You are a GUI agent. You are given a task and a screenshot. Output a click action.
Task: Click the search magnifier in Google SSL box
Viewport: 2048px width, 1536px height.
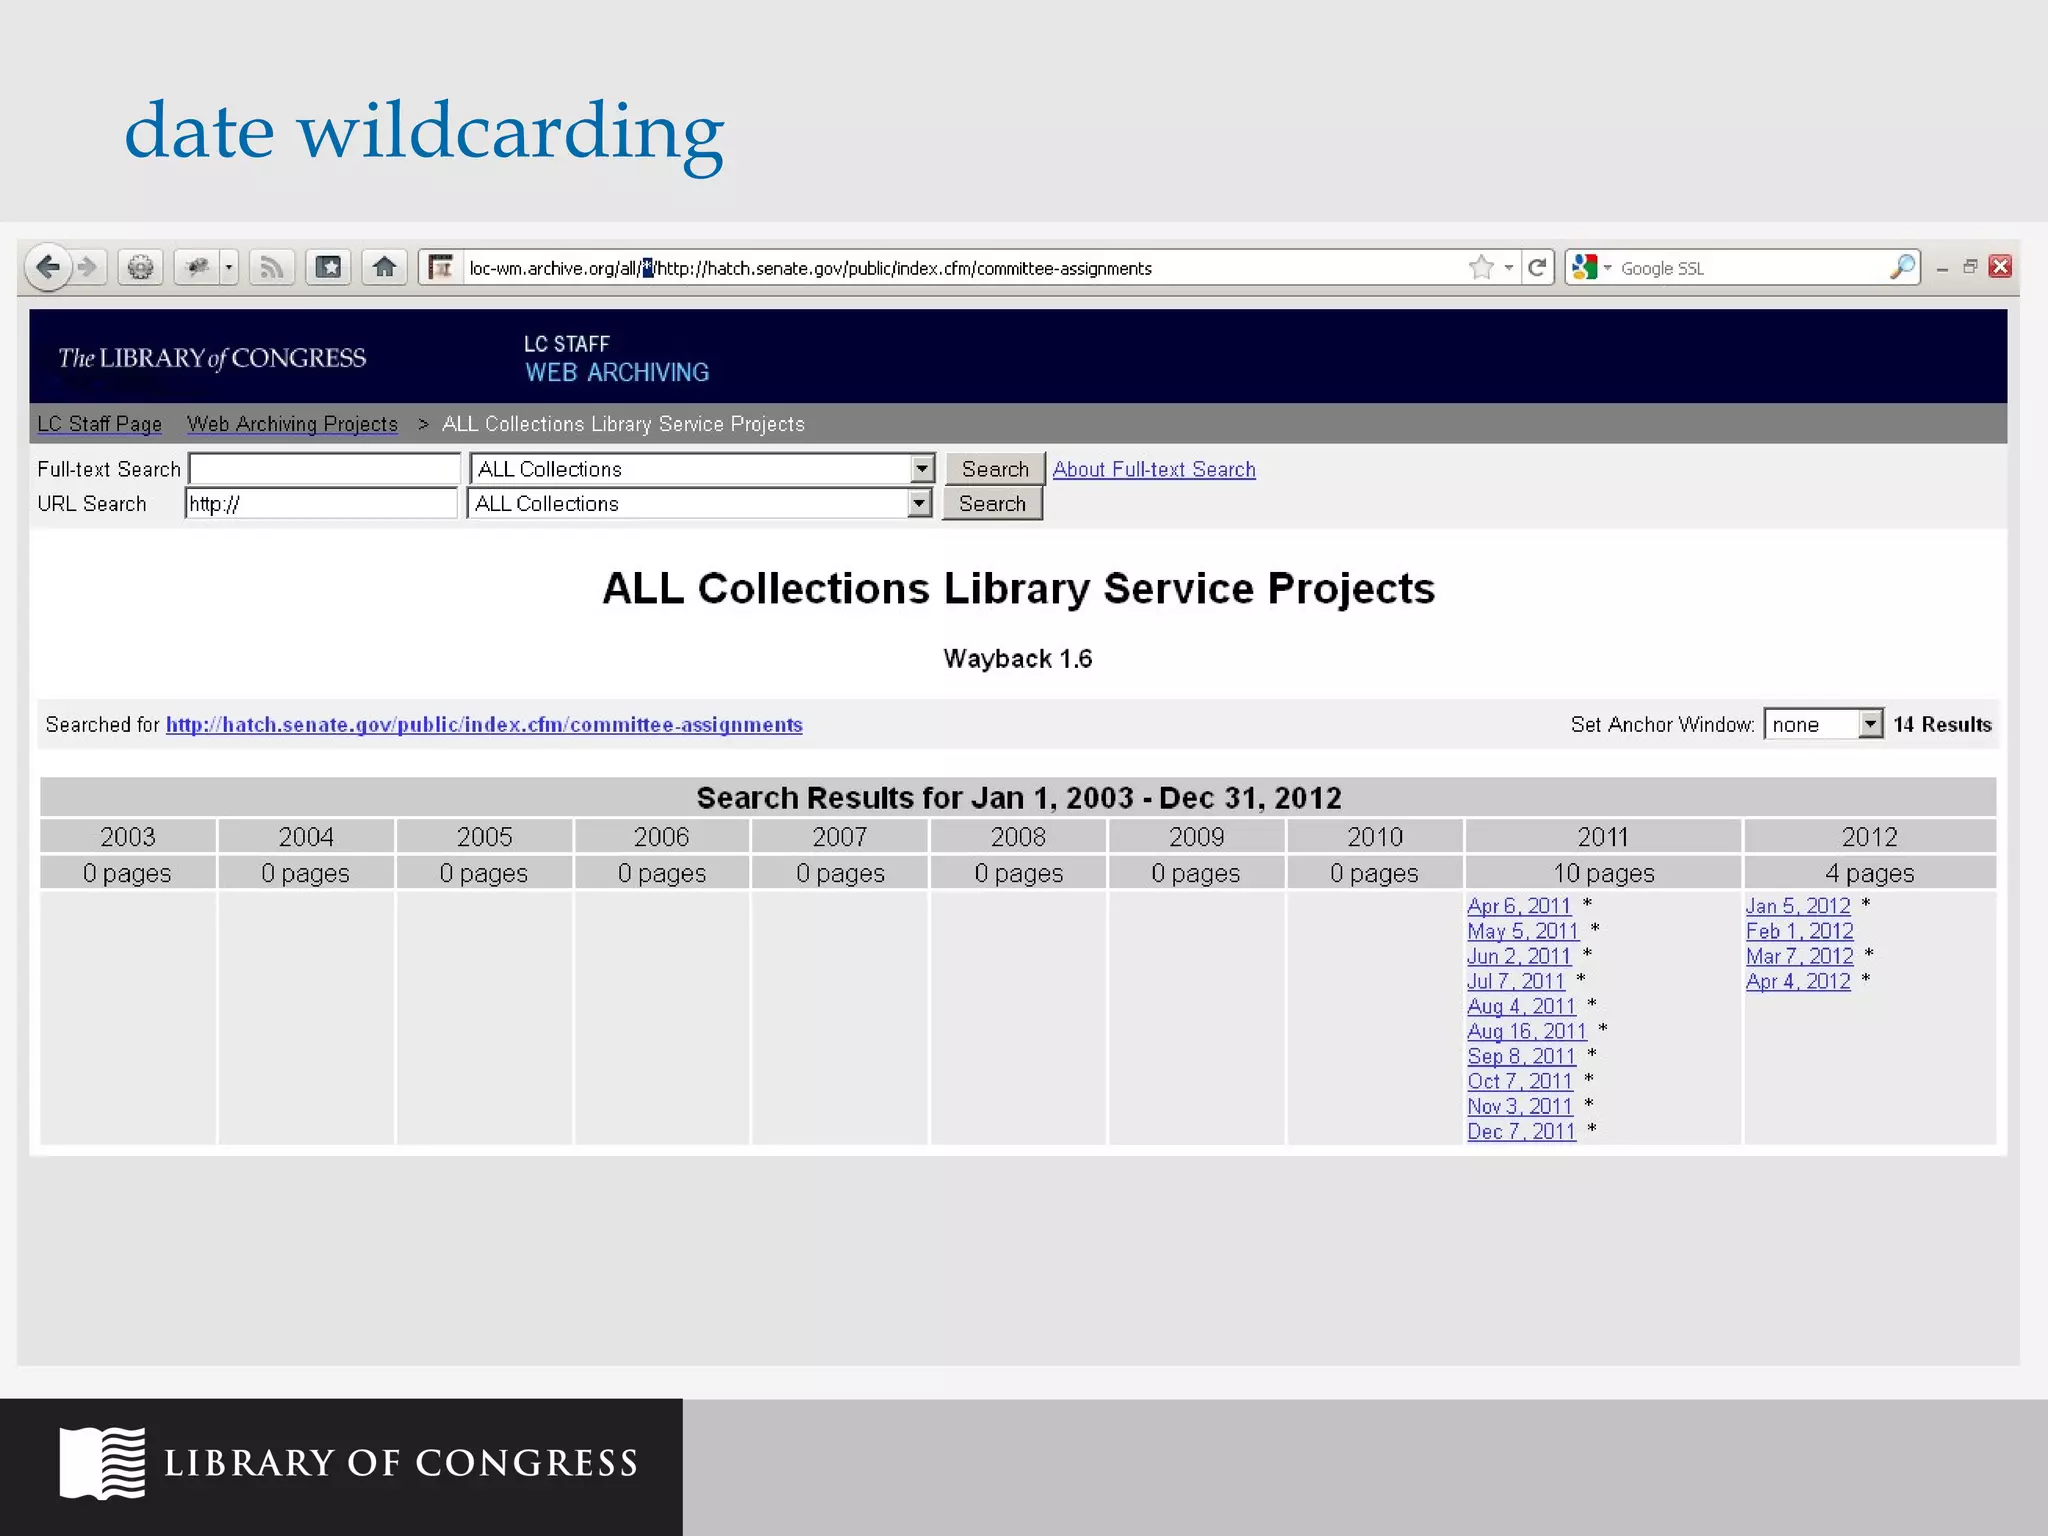point(1901,267)
